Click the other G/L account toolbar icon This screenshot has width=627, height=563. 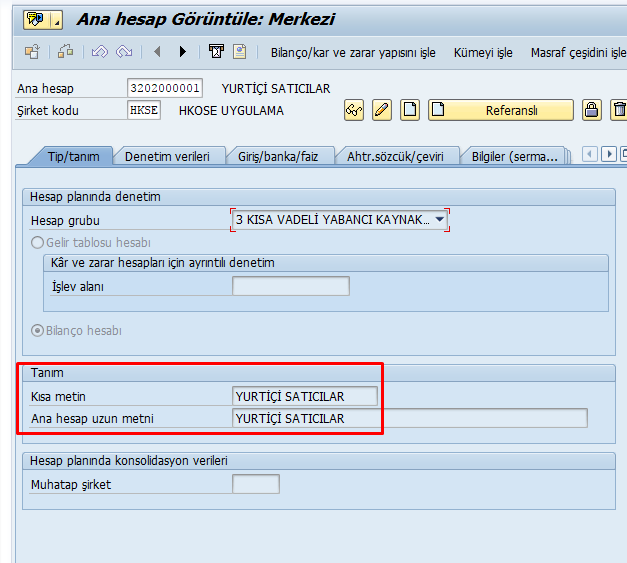pyautogui.click(x=32, y=52)
